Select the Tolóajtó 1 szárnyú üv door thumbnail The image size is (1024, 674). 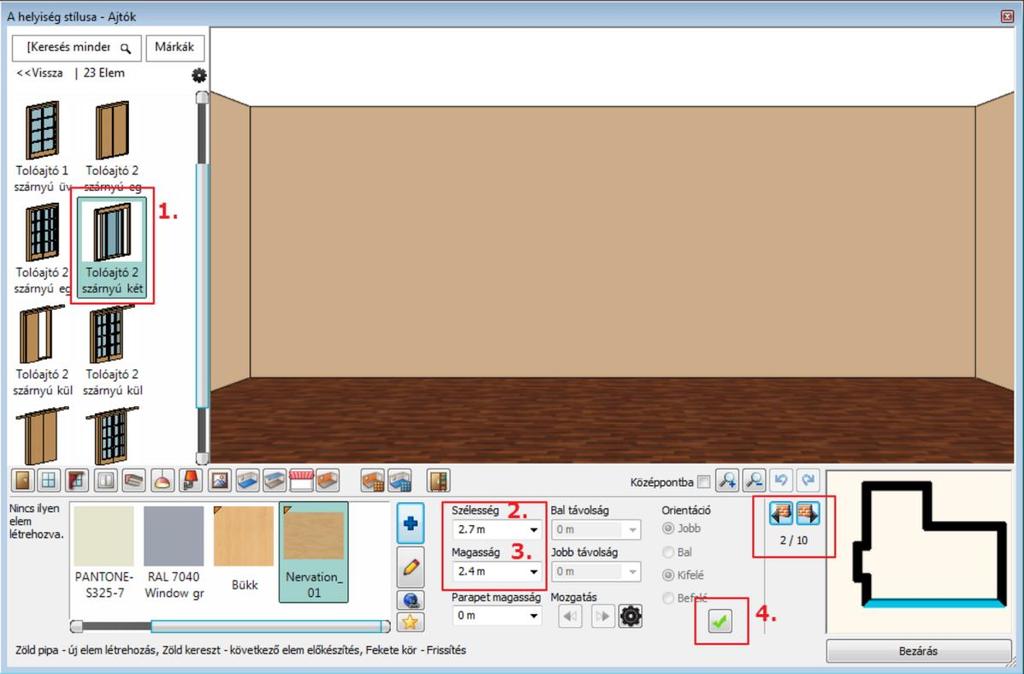[42, 147]
